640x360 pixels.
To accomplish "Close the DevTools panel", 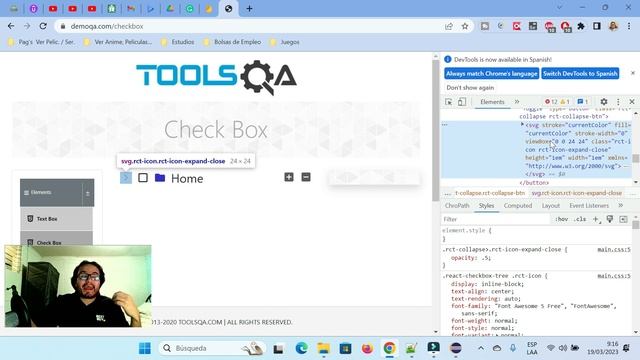I will [632, 102].
